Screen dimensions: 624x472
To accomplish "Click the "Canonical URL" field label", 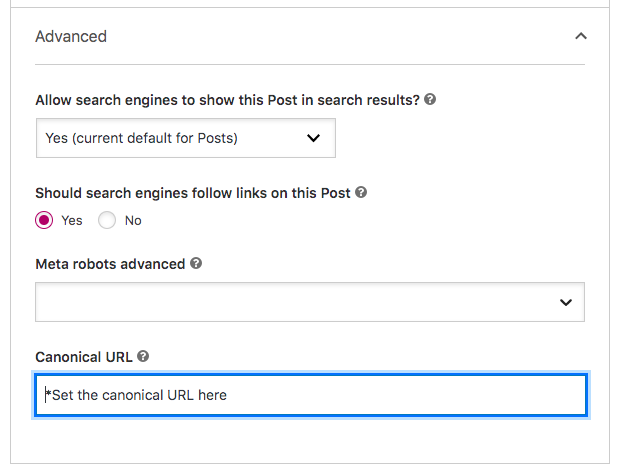I will [x=84, y=357].
